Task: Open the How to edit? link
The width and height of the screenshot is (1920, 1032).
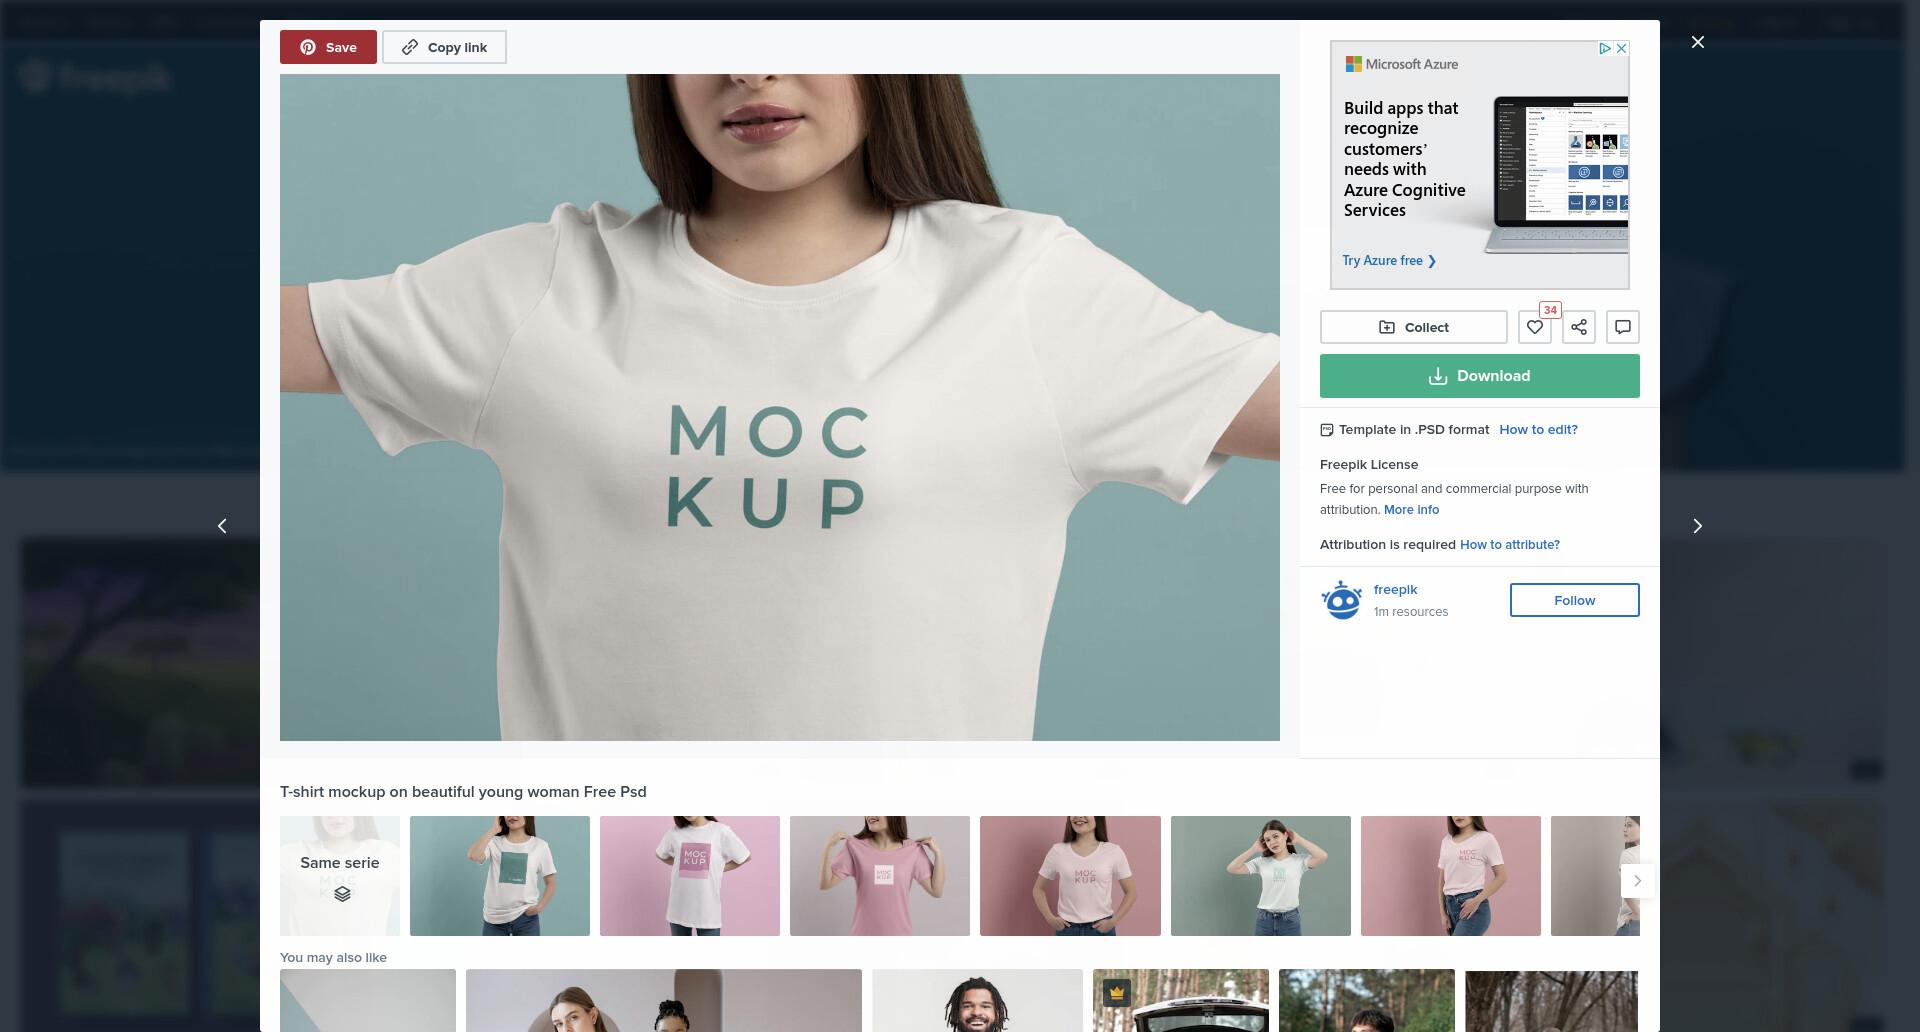Action: pyautogui.click(x=1538, y=430)
